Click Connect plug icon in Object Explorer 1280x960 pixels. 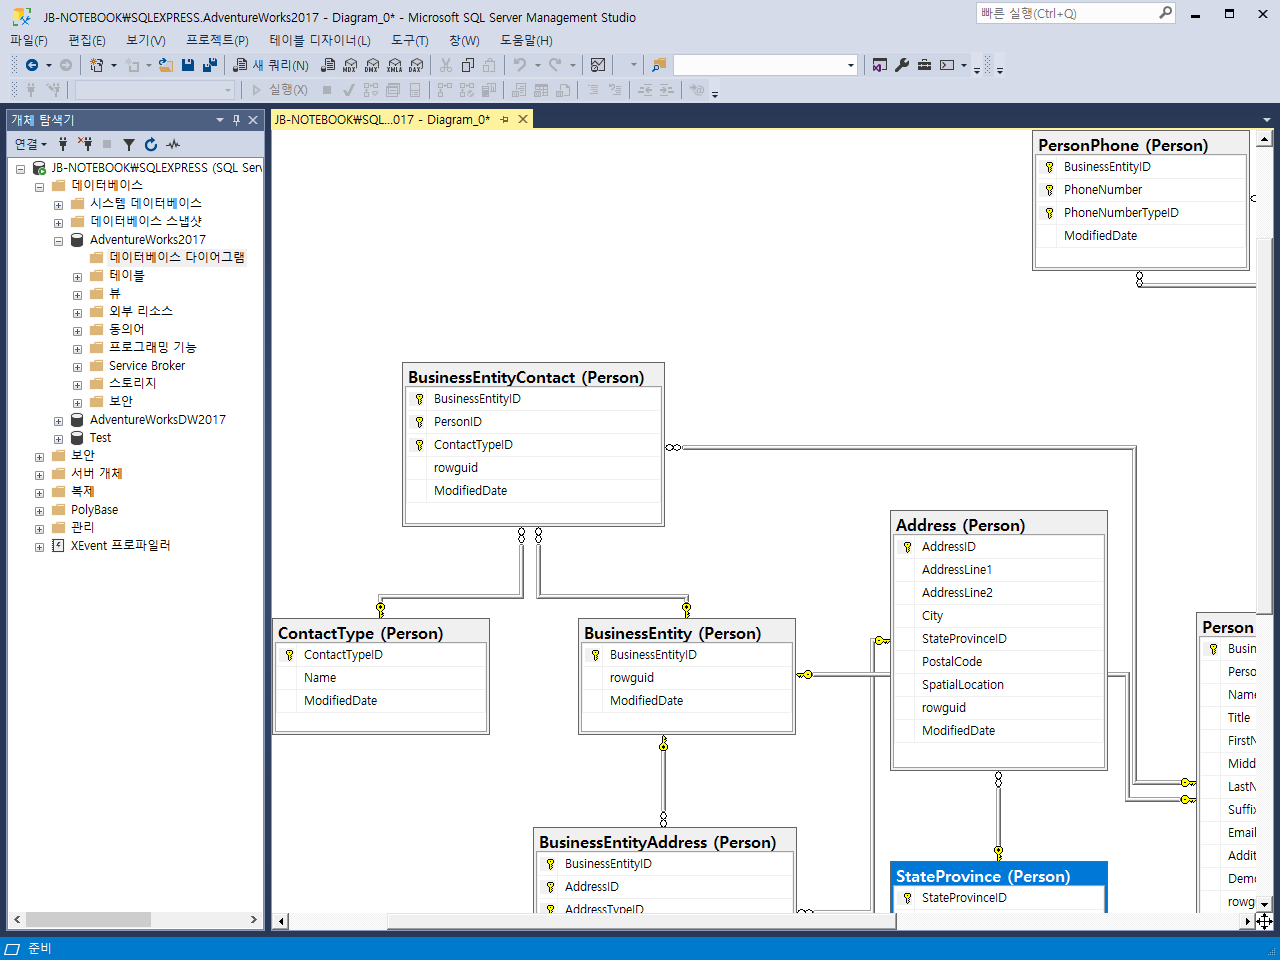[63, 144]
